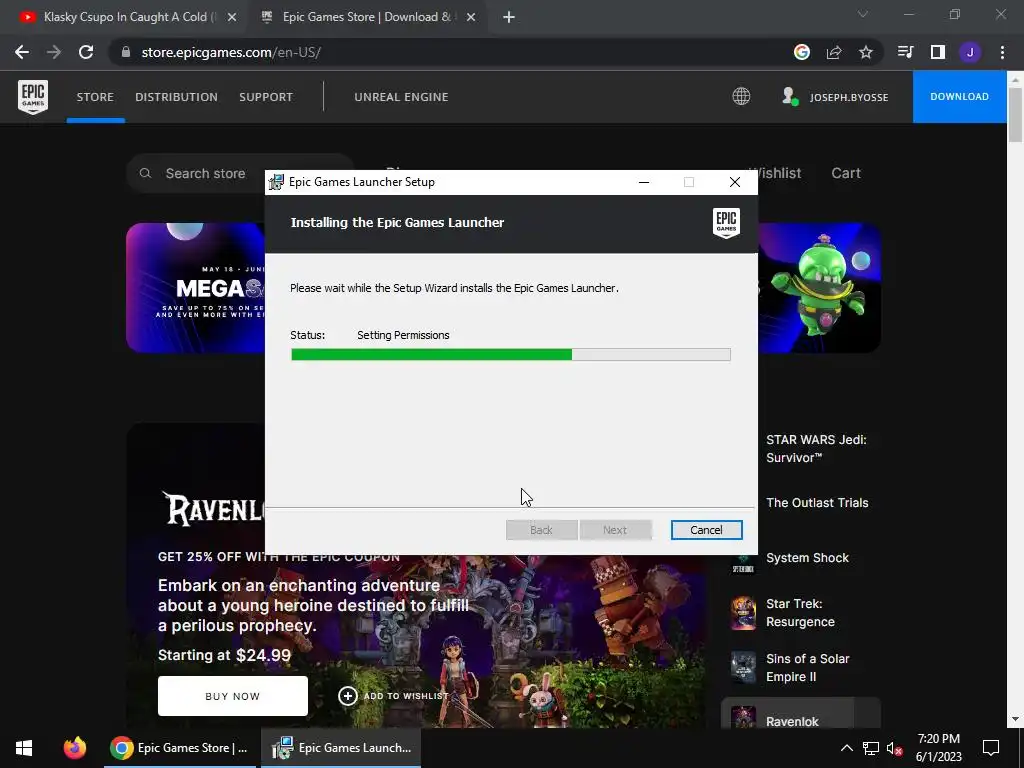
Task: Reload the Epic Games Store page
Action: [86, 52]
